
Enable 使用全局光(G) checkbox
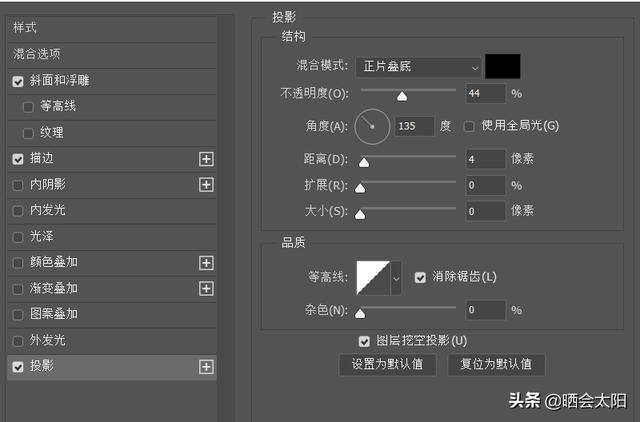pos(469,126)
